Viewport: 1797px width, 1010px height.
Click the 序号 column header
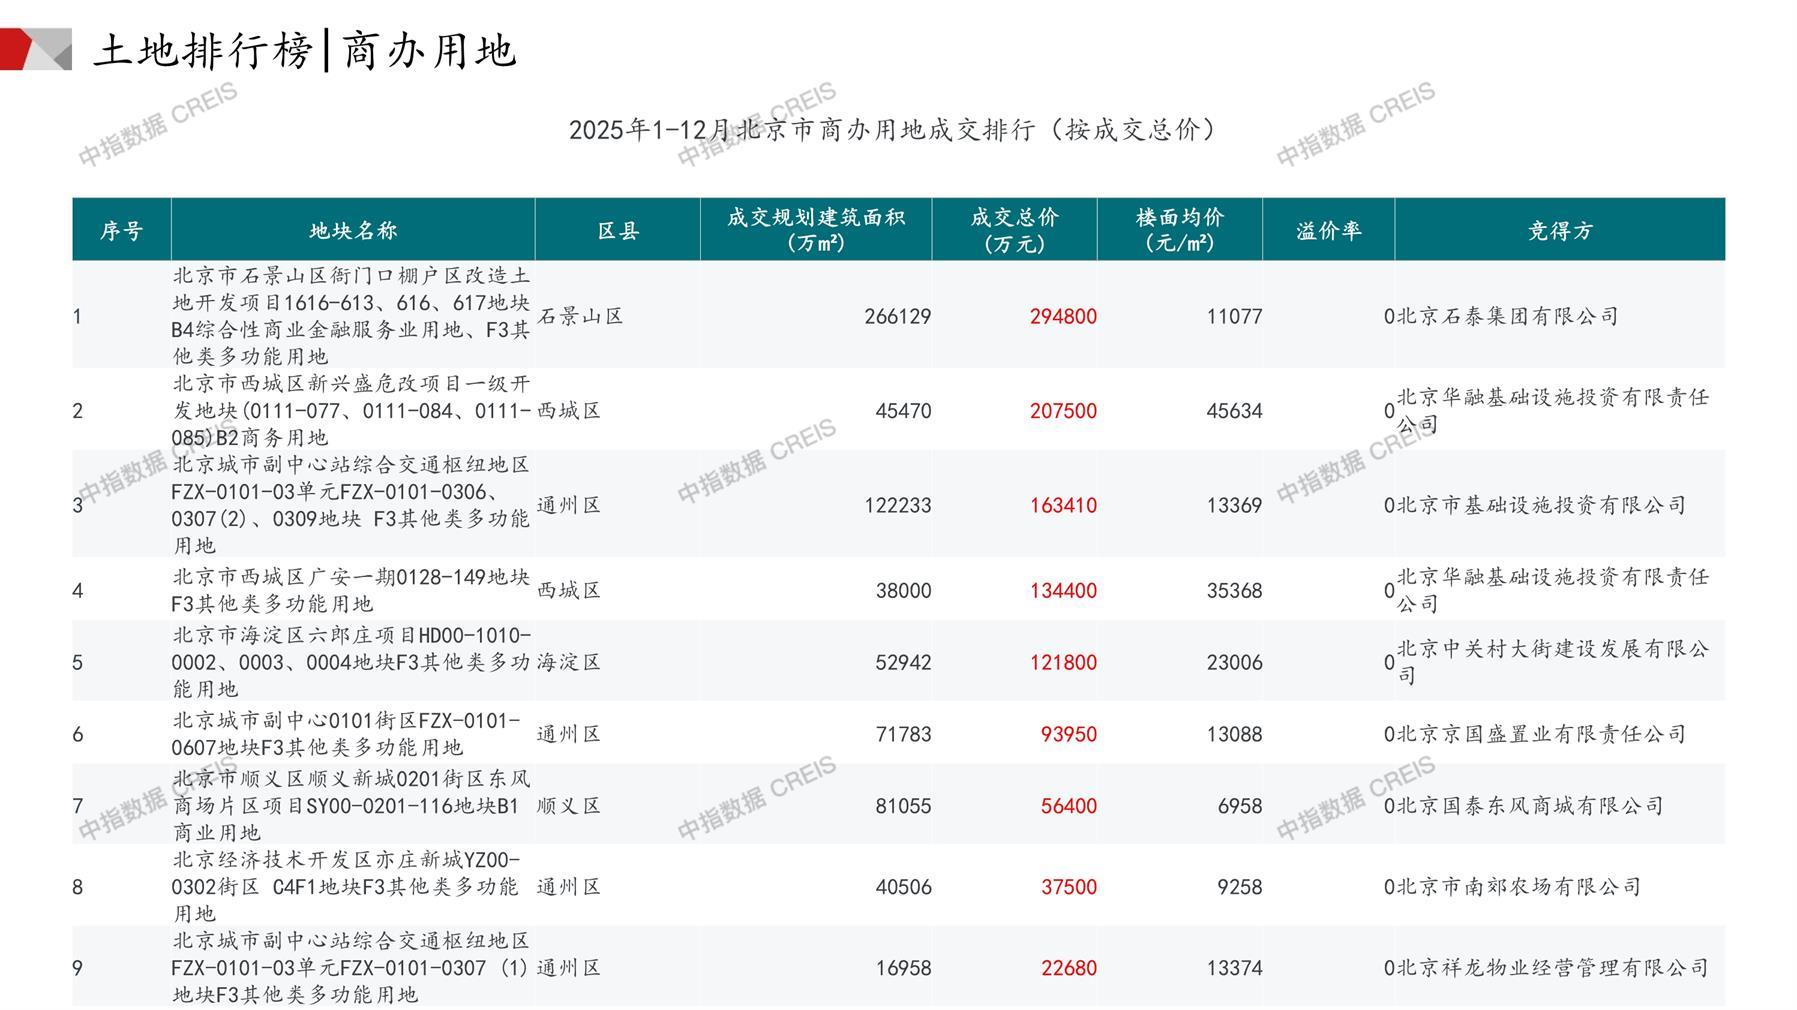(x=121, y=231)
